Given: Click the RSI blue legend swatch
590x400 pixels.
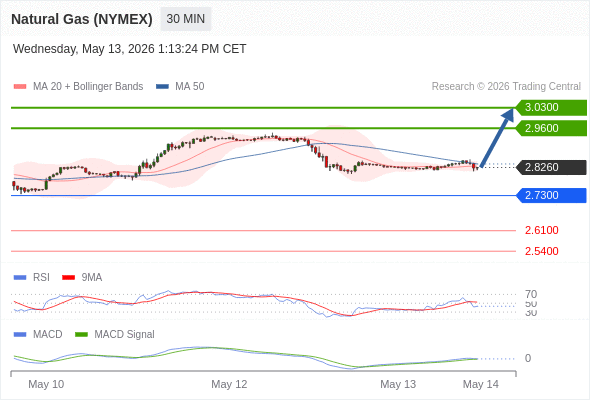Looking at the screenshot, I should click(20, 278).
